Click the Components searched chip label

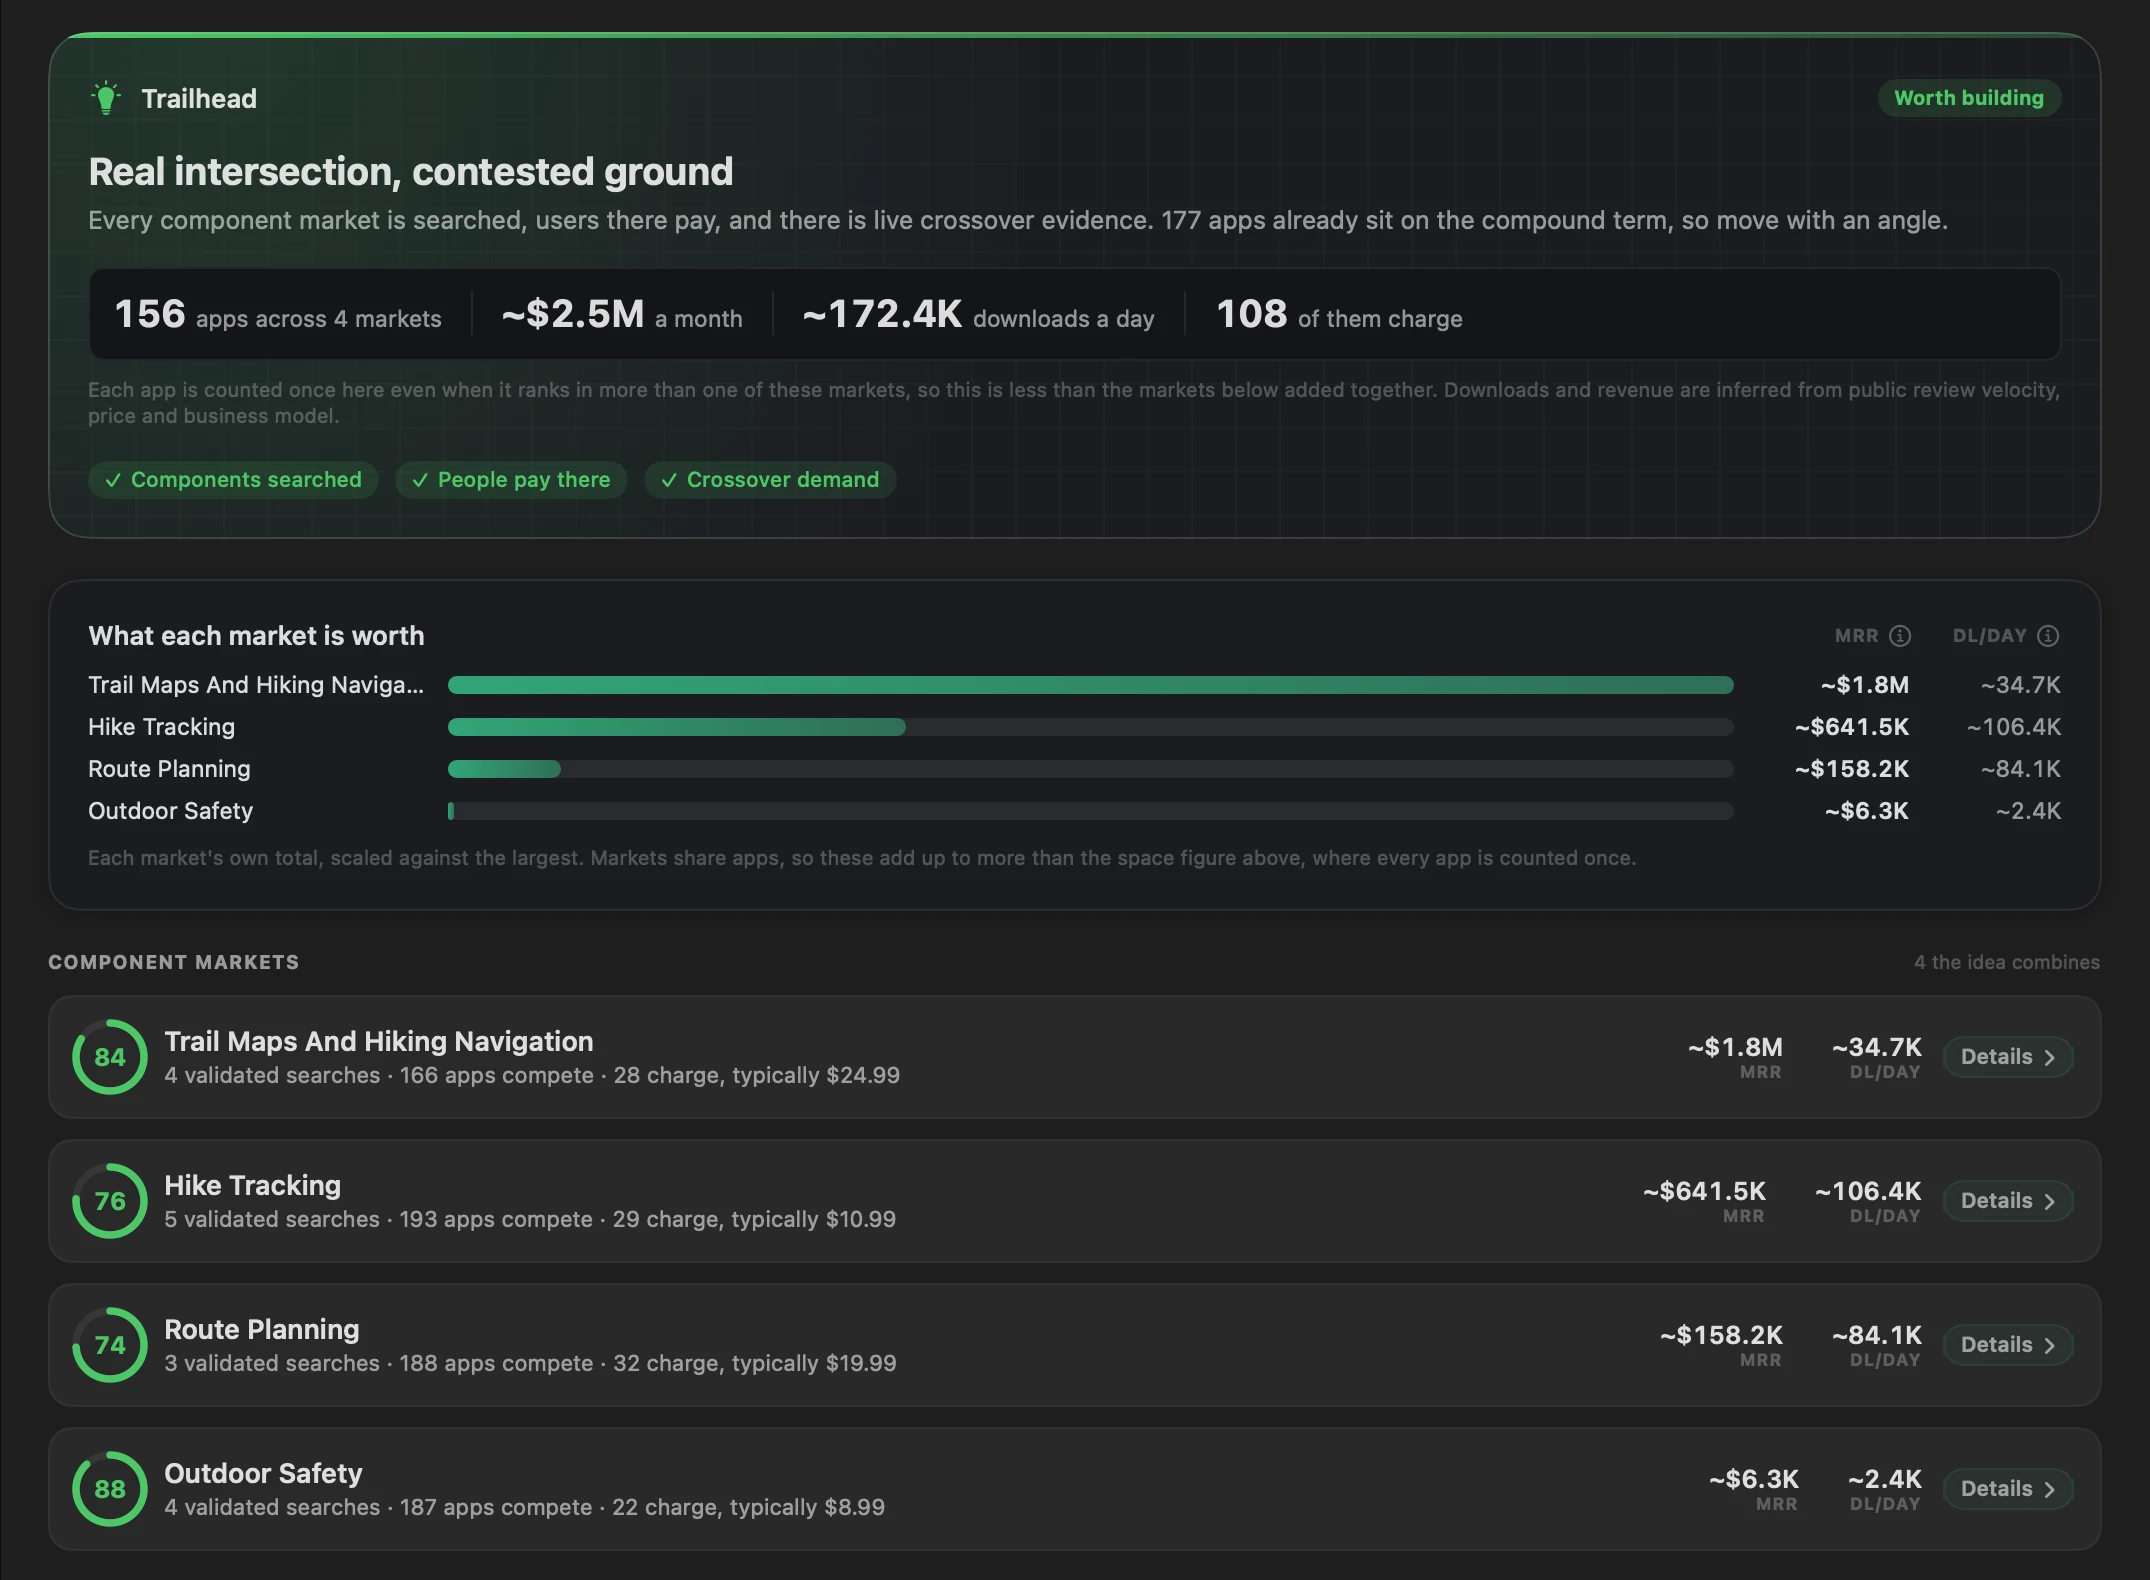point(246,480)
